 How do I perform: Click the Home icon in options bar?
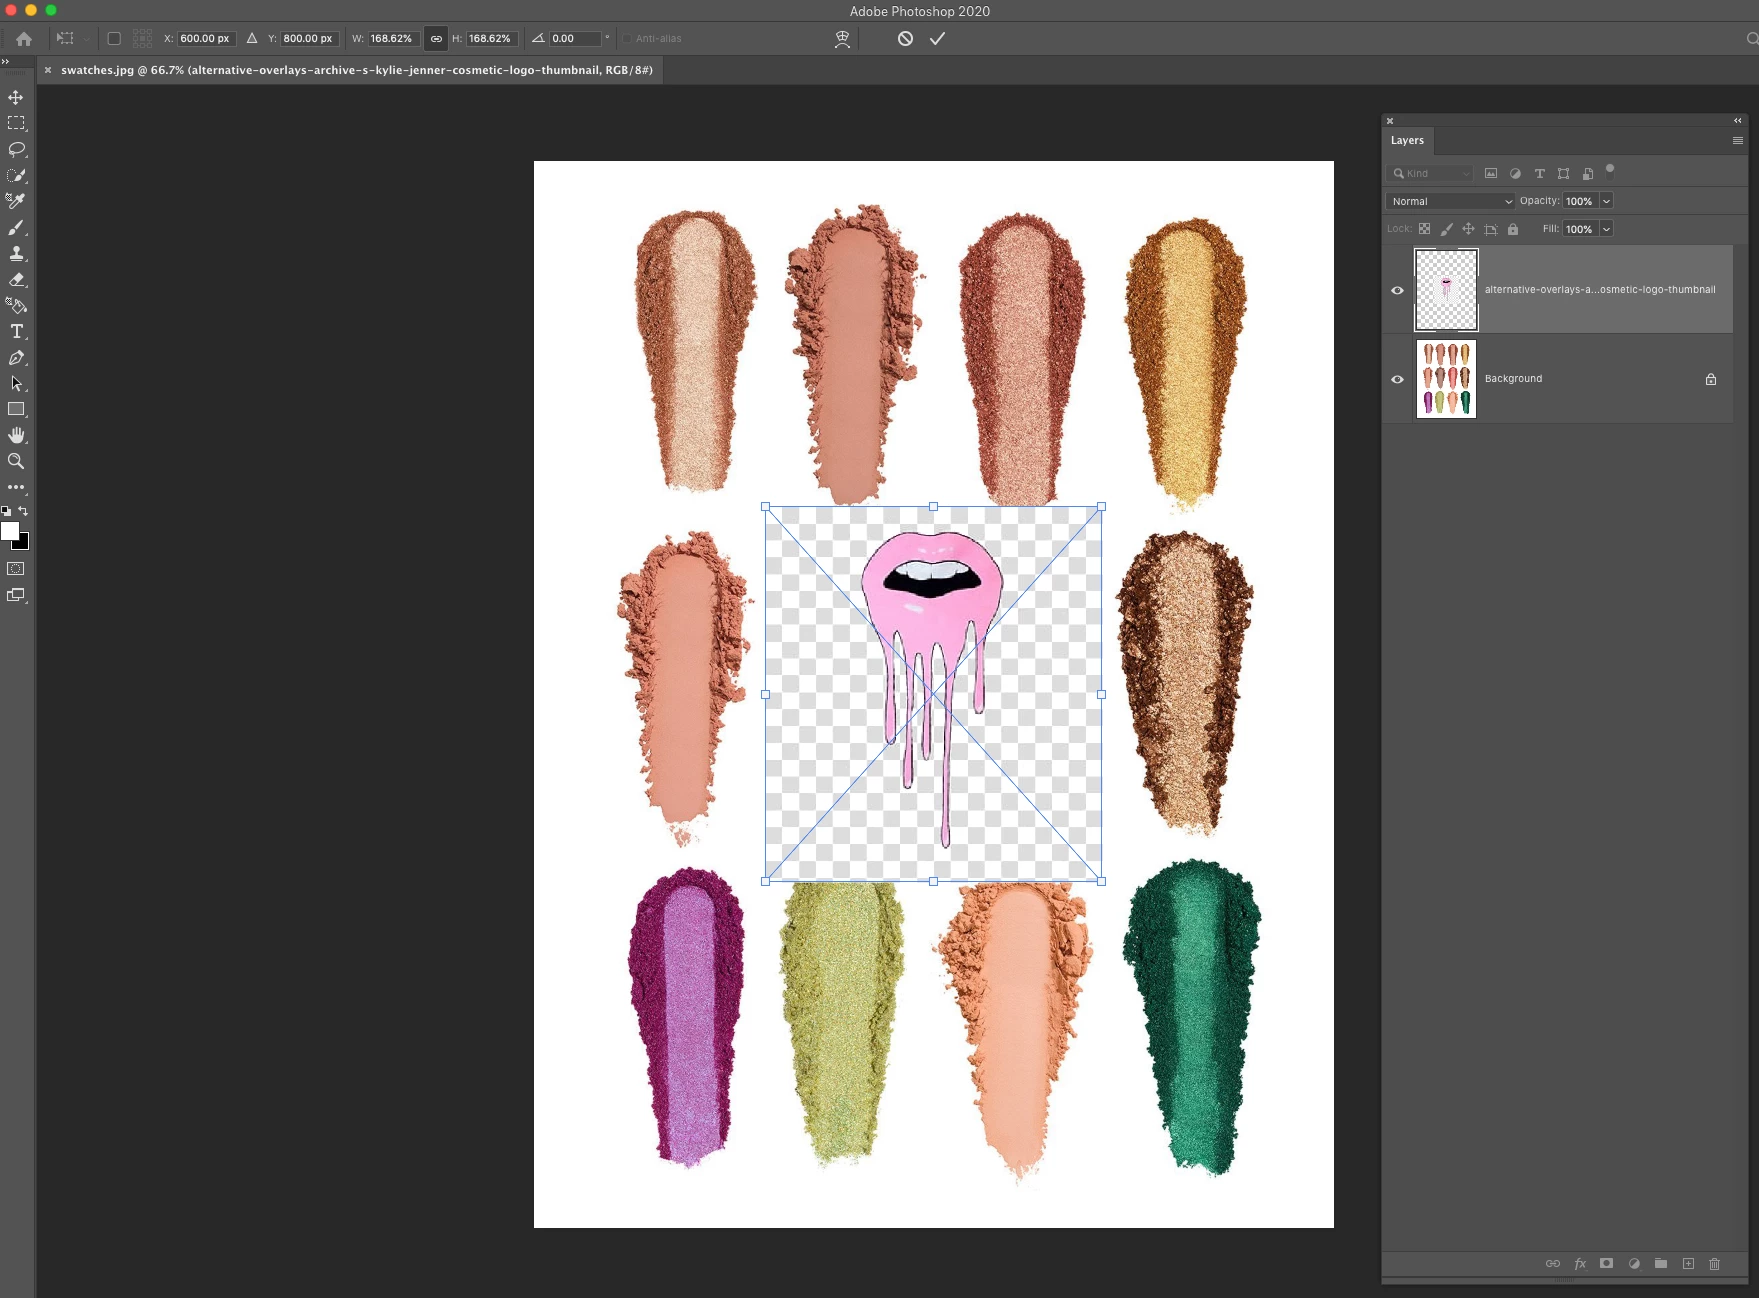[x=24, y=39]
